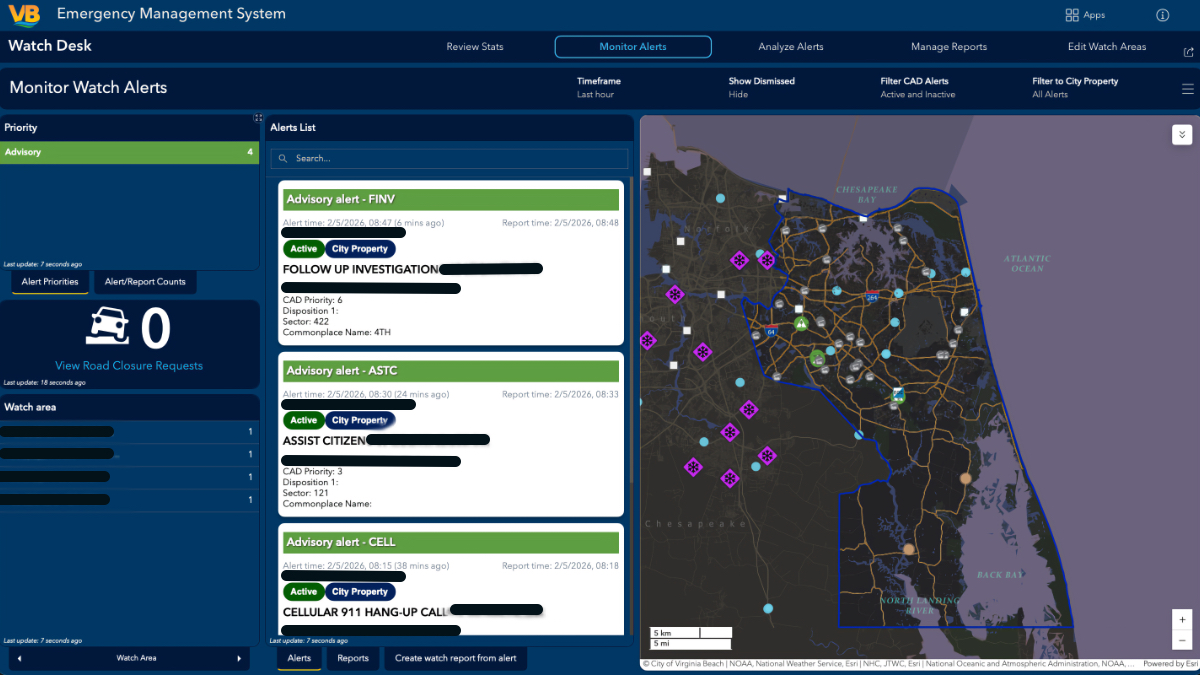Viewport: 1200px width, 675px height.
Task: Select the Alert/Report Counts tab
Action: coord(144,282)
